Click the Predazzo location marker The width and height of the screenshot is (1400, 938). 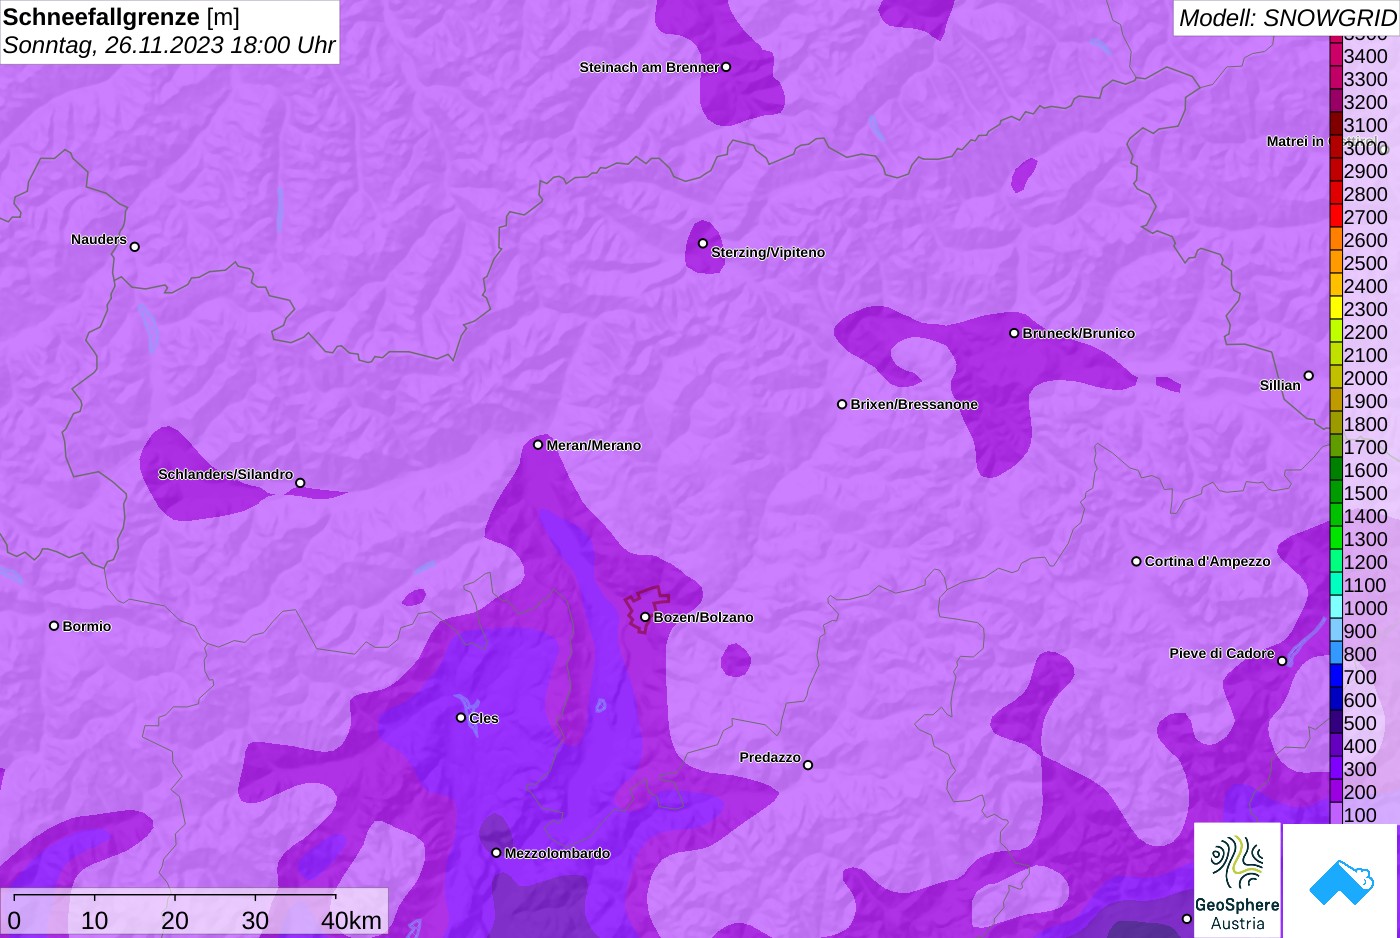coord(808,765)
